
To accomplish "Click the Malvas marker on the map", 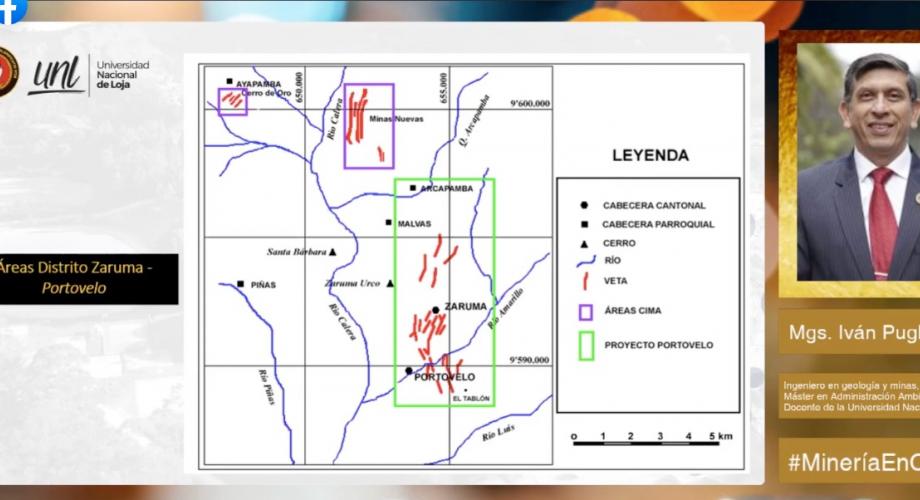I will (389, 223).
